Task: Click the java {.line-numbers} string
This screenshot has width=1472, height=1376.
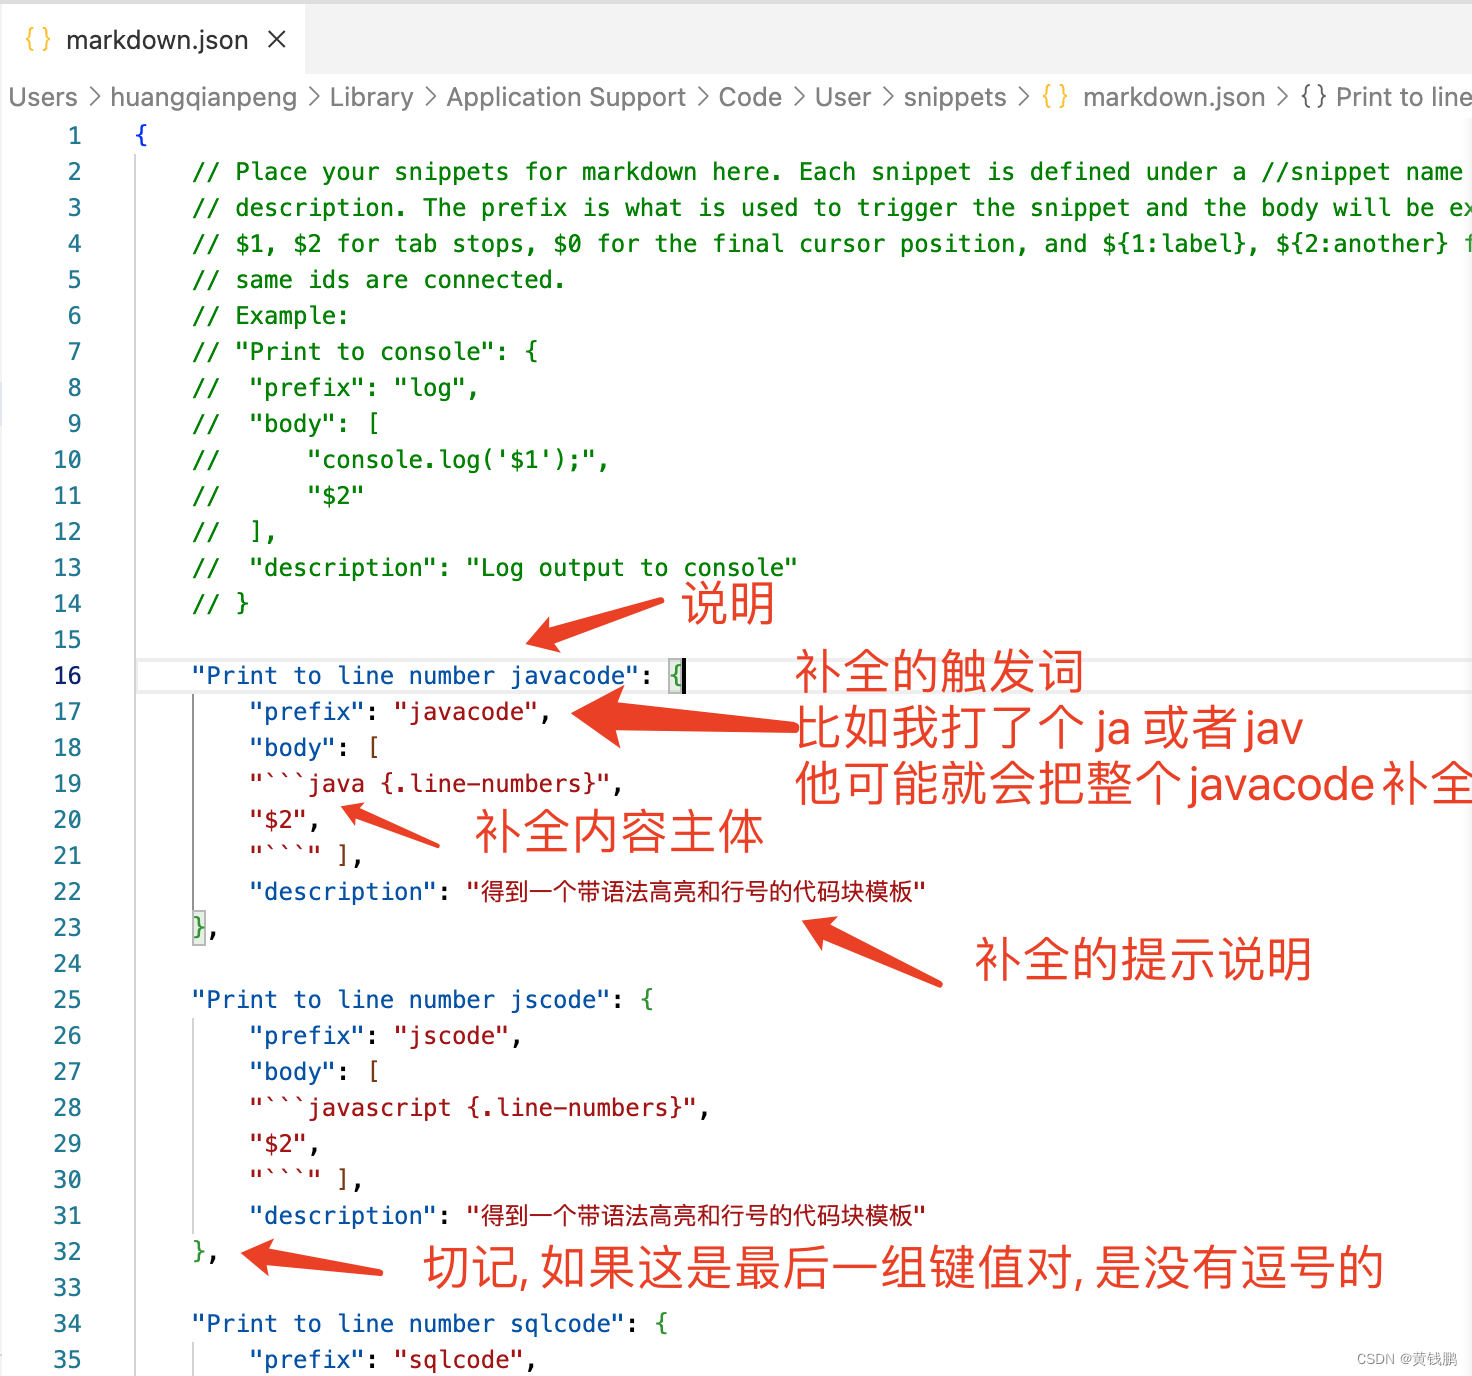Action: 430,783
